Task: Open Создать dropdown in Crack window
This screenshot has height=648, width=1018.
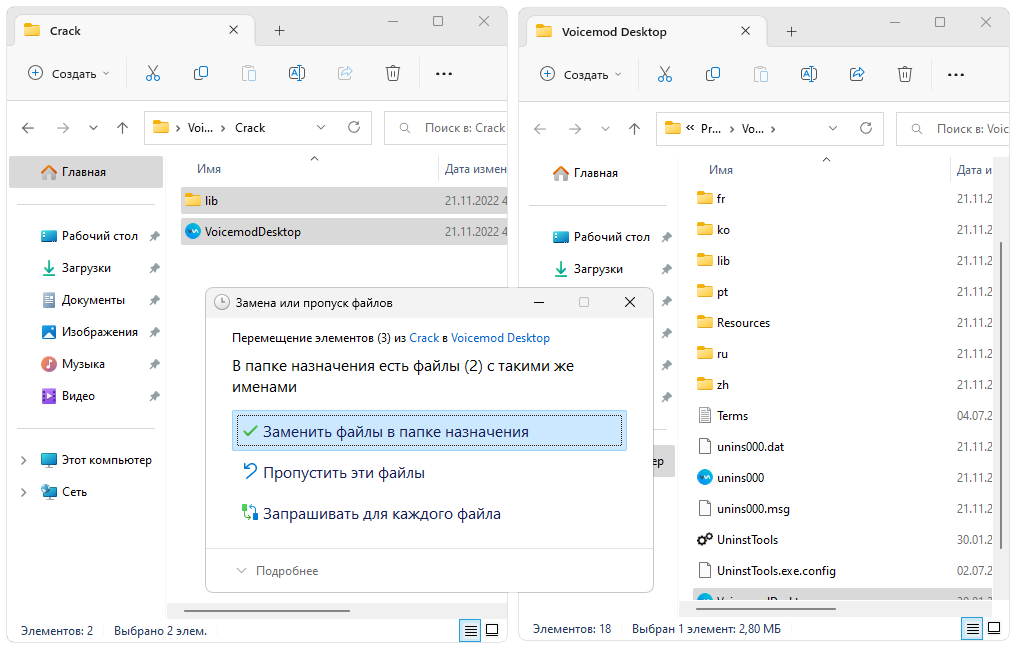Action: [69, 73]
